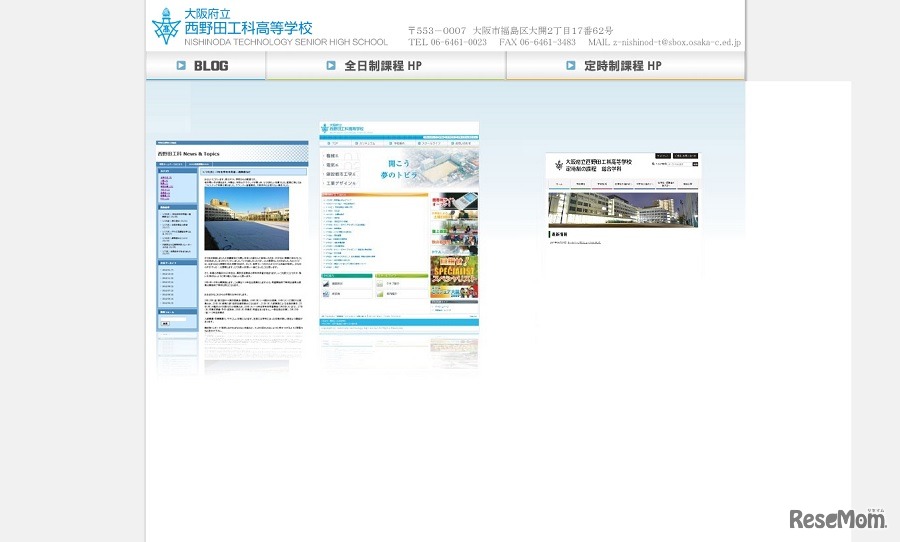Click the TEL 06-6461-0023 phone number
The height and width of the screenshot is (542, 900).
(x=447, y=42)
